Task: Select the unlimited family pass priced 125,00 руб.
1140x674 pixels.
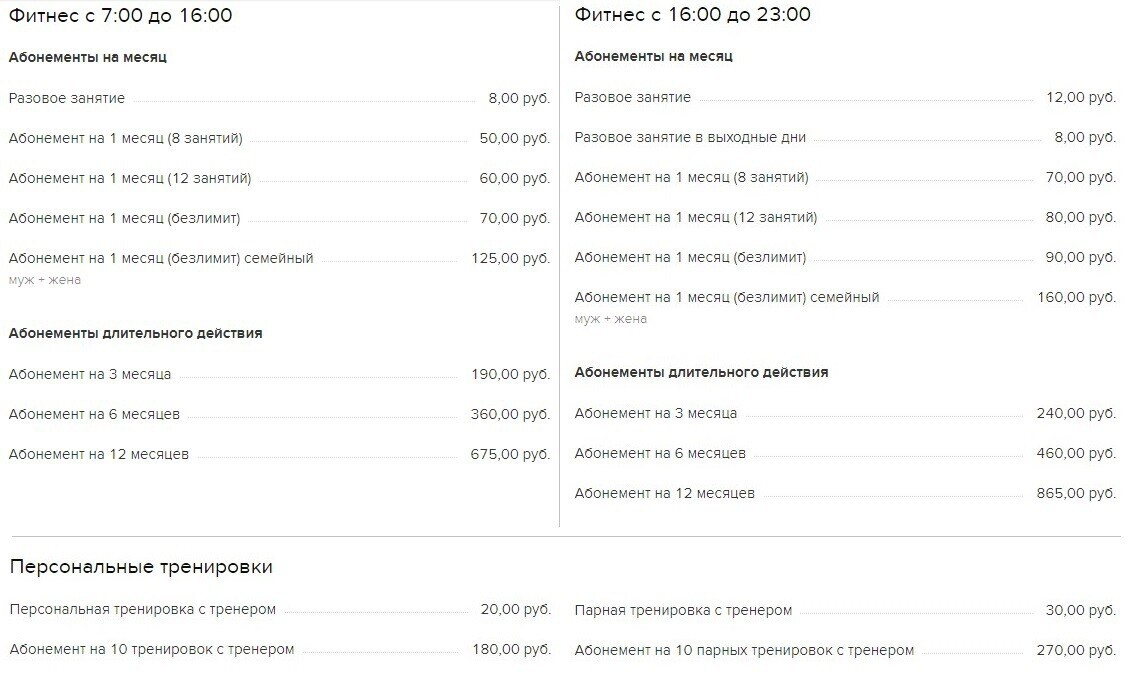Action: [161, 258]
